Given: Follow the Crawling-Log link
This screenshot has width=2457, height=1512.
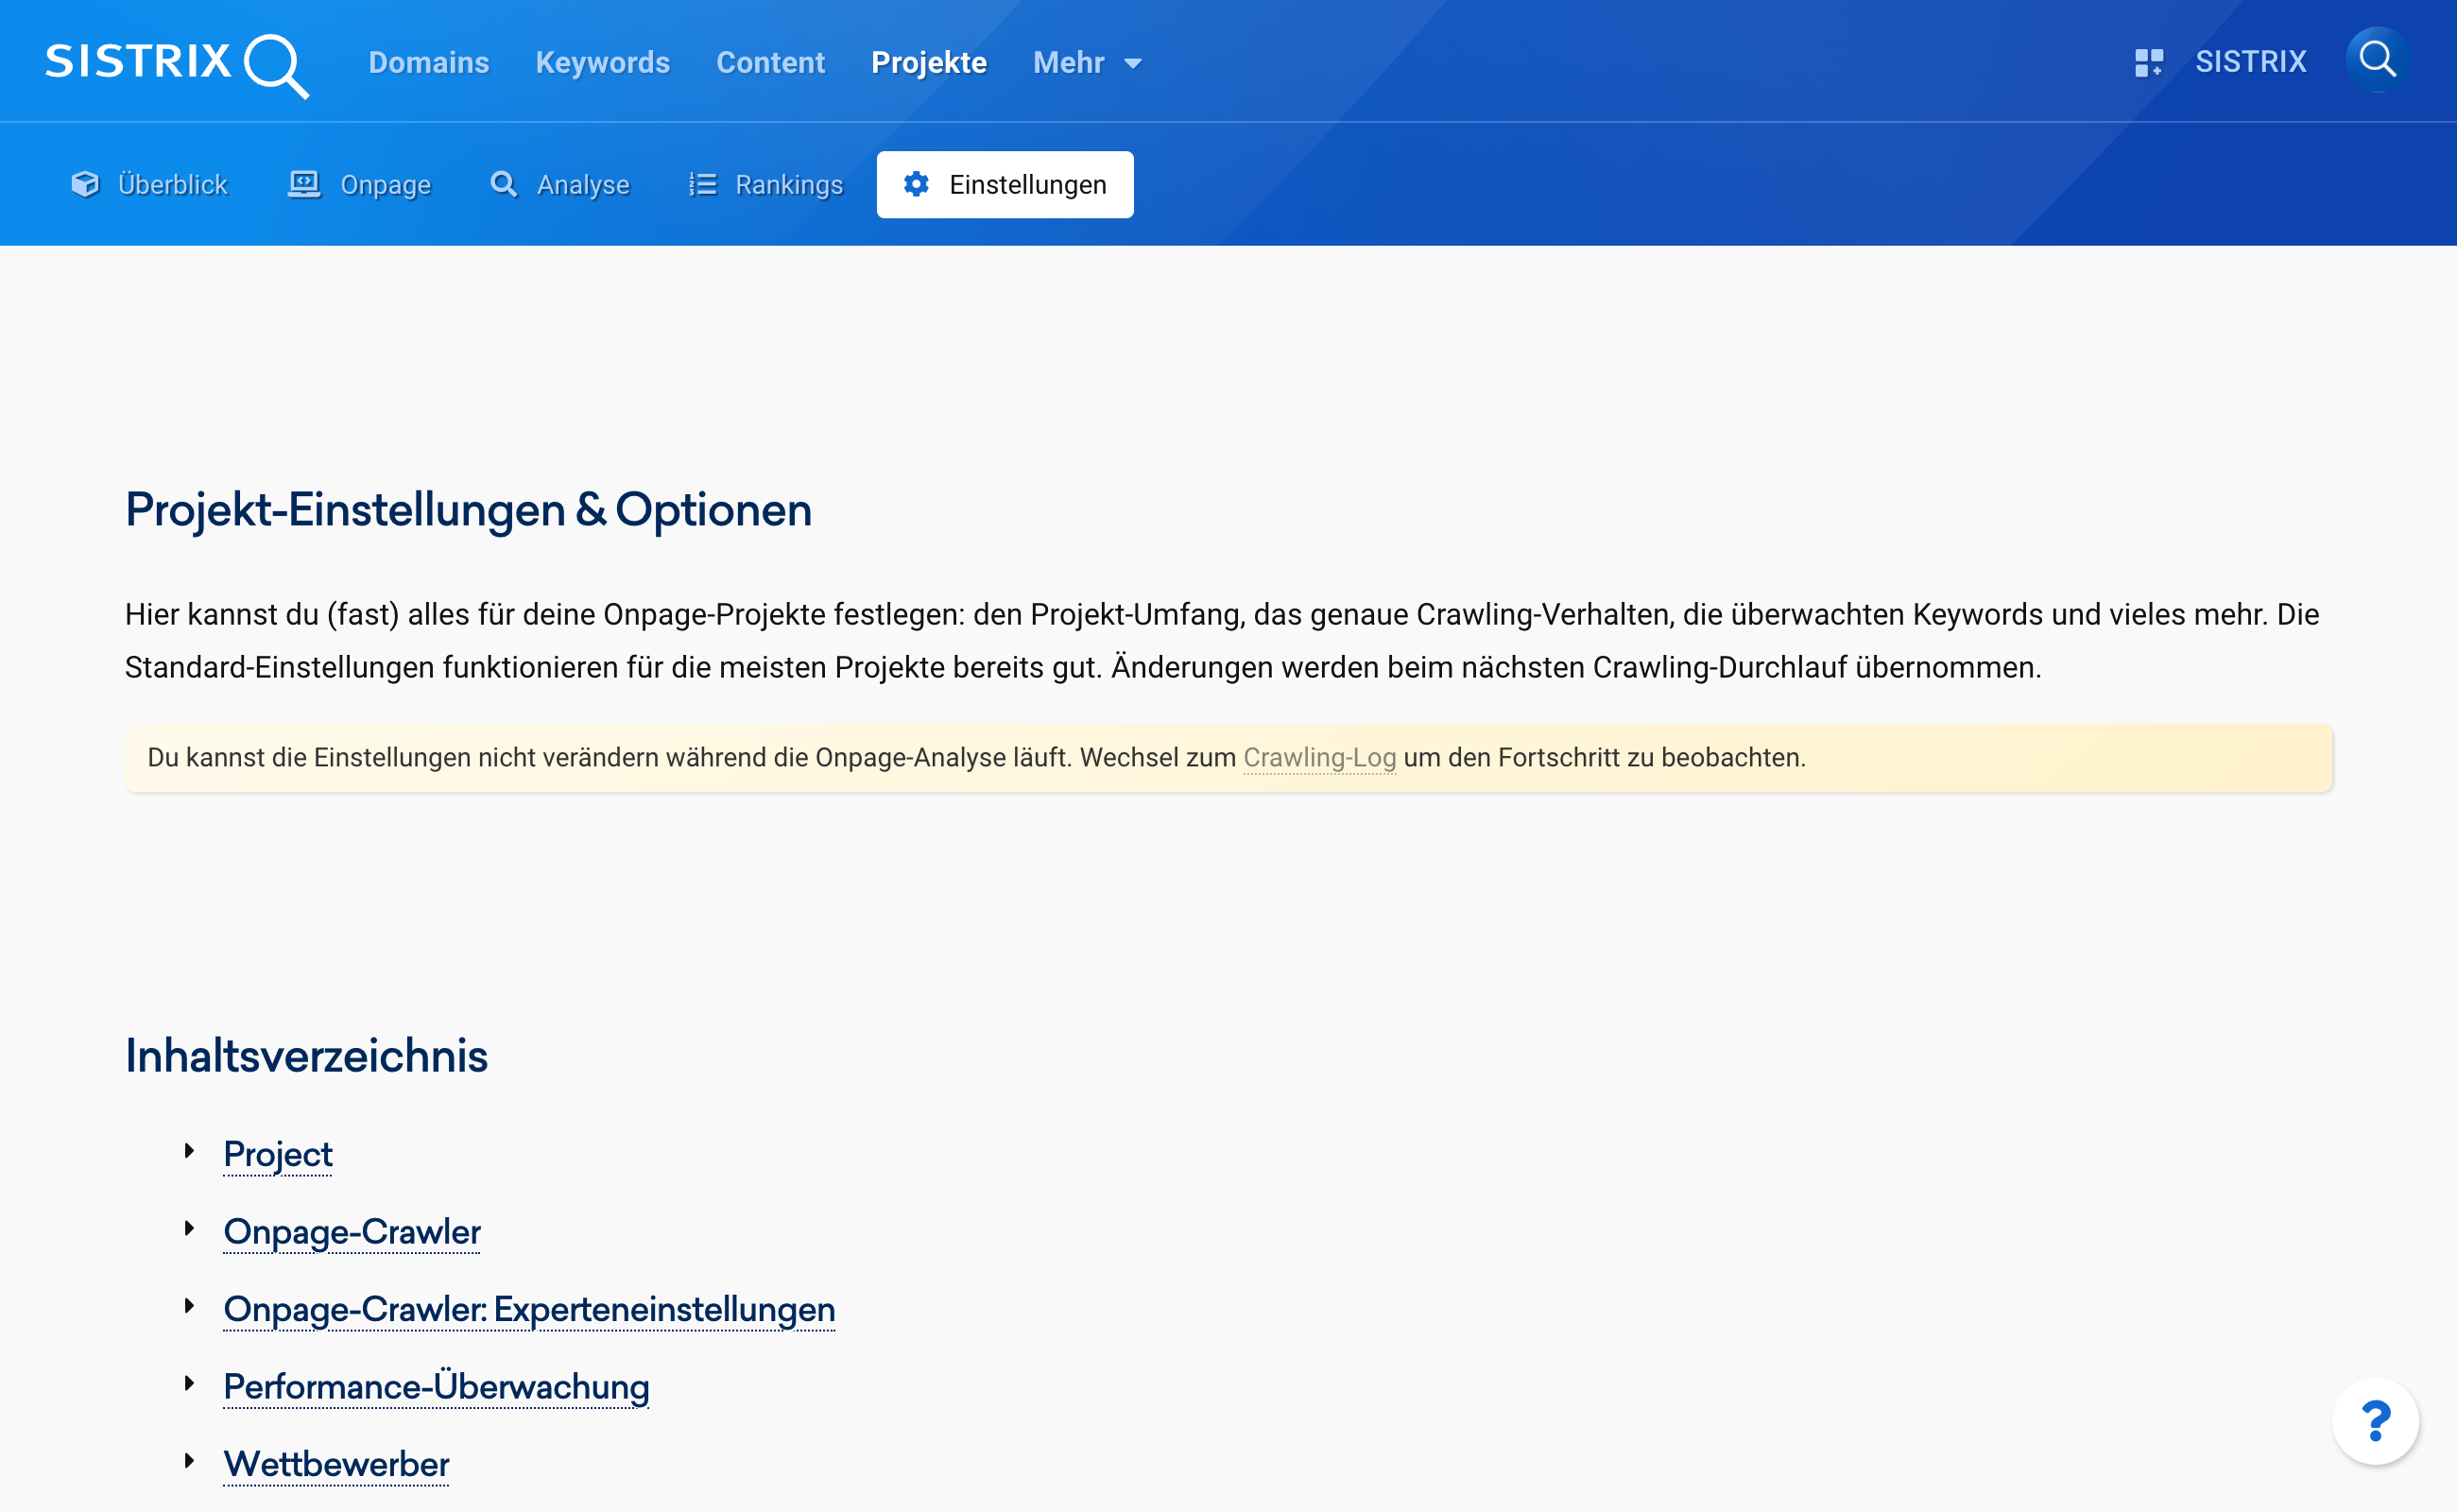Looking at the screenshot, I should click(x=1319, y=758).
